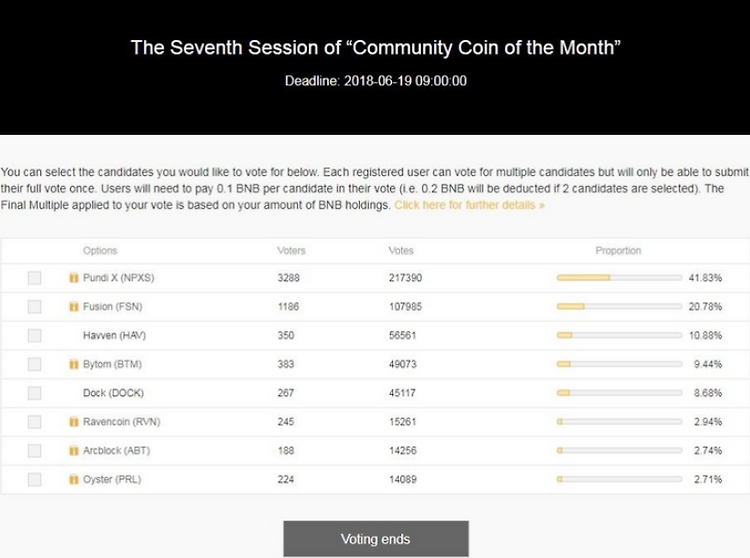Check the Dock (DOCK) vote box

(34, 393)
